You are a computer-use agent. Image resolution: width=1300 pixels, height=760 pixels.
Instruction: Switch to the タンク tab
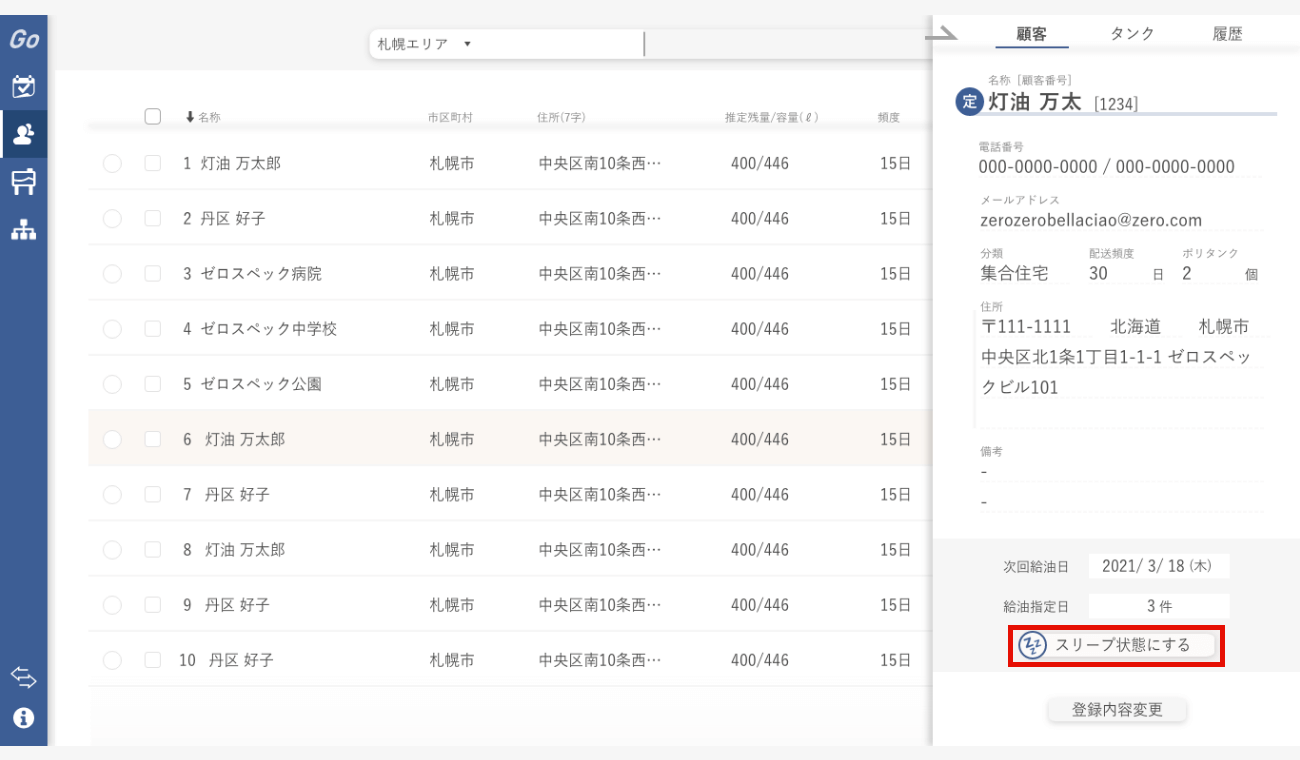(1132, 33)
